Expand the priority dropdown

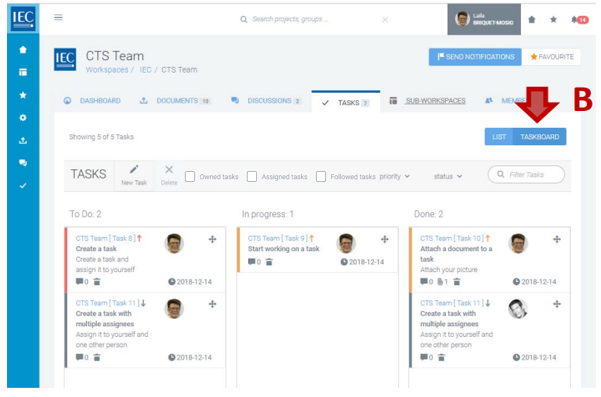coord(395,177)
